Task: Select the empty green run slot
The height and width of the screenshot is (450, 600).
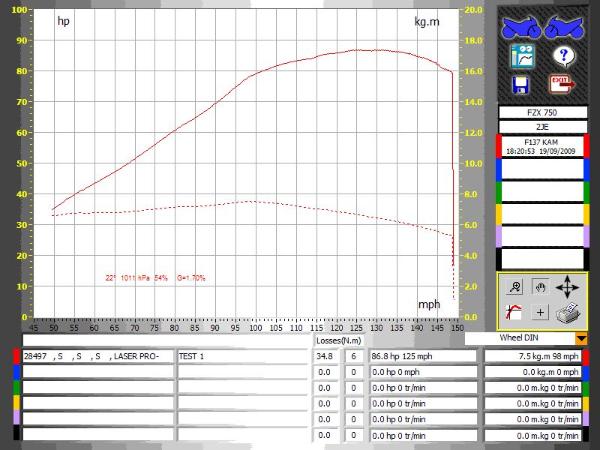Action: pos(541,192)
